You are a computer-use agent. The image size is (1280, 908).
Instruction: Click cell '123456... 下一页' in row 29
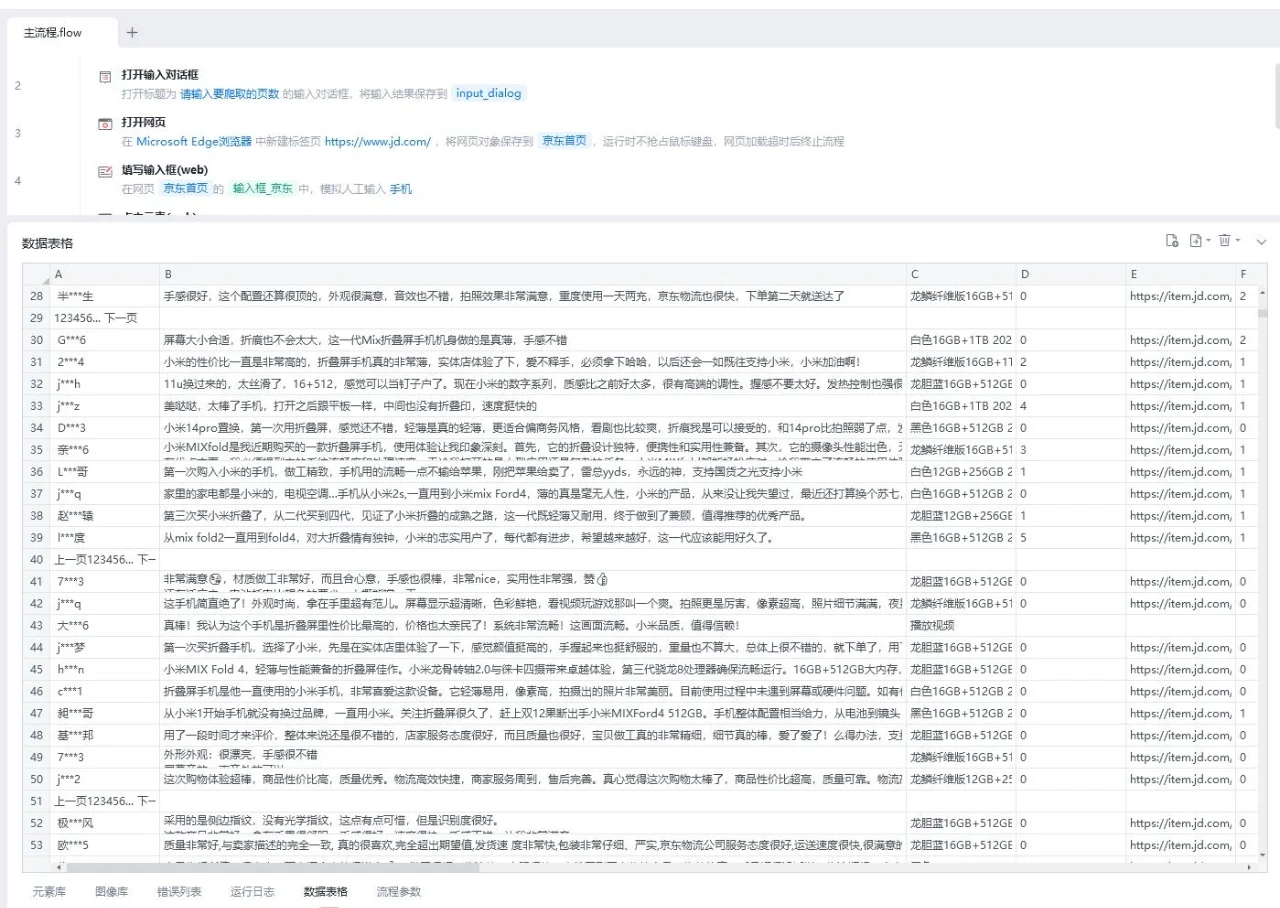point(105,318)
